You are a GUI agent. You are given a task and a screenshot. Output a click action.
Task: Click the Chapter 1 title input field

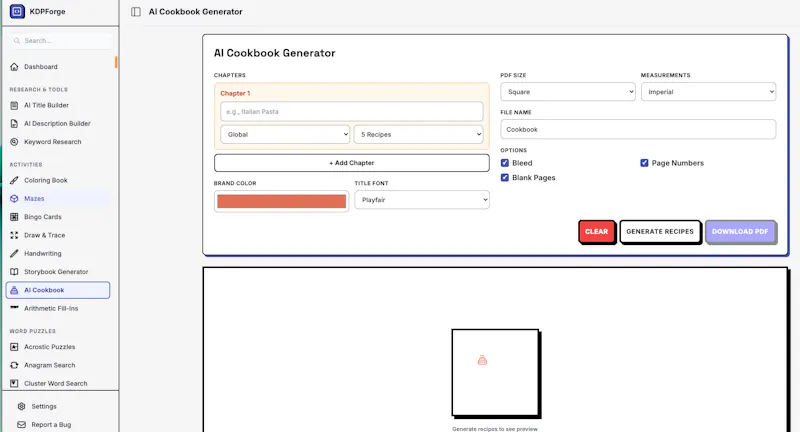pyautogui.click(x=352, y=111)
